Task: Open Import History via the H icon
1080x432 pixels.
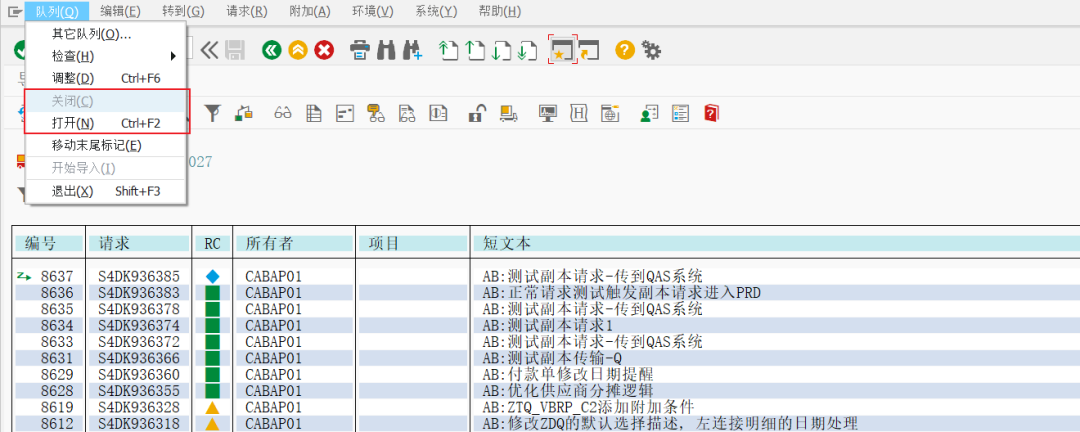Action: [579, 114]
